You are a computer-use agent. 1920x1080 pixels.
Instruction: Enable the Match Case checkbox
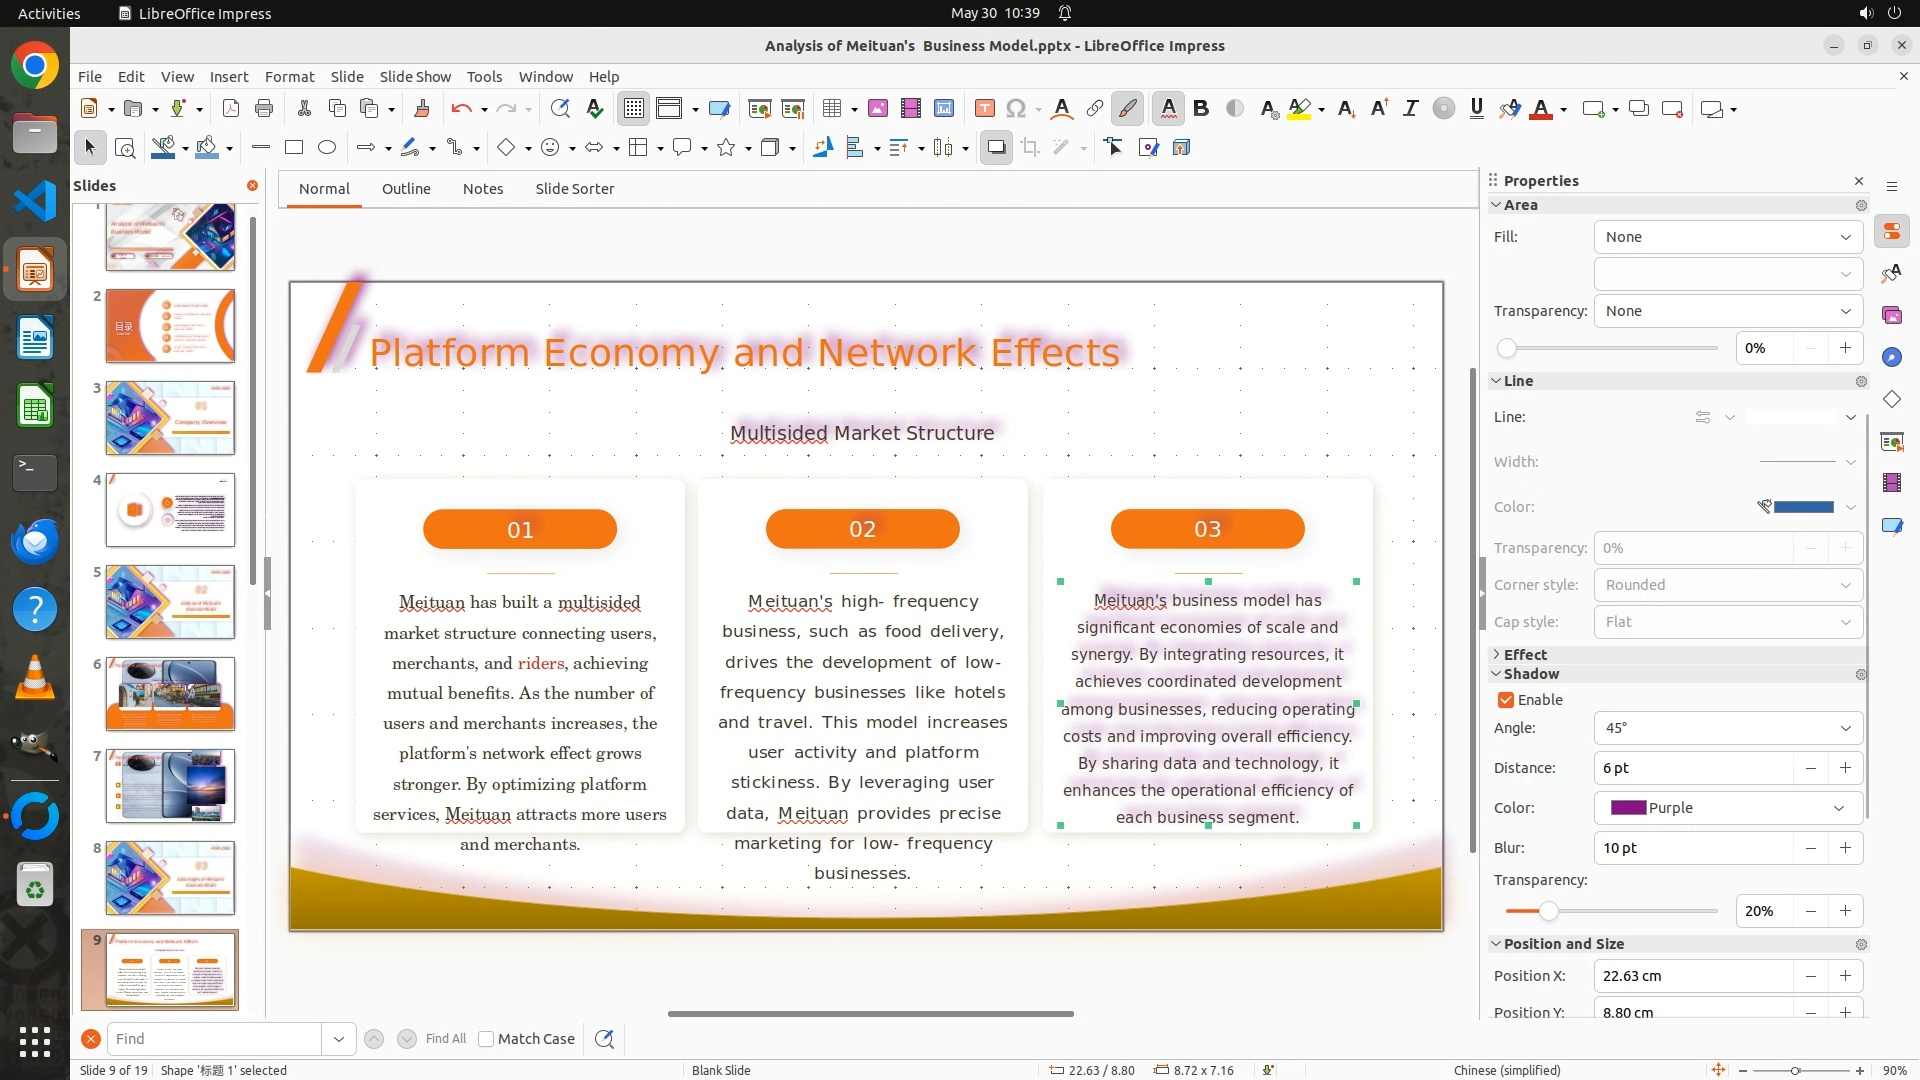click(486, 1039)
